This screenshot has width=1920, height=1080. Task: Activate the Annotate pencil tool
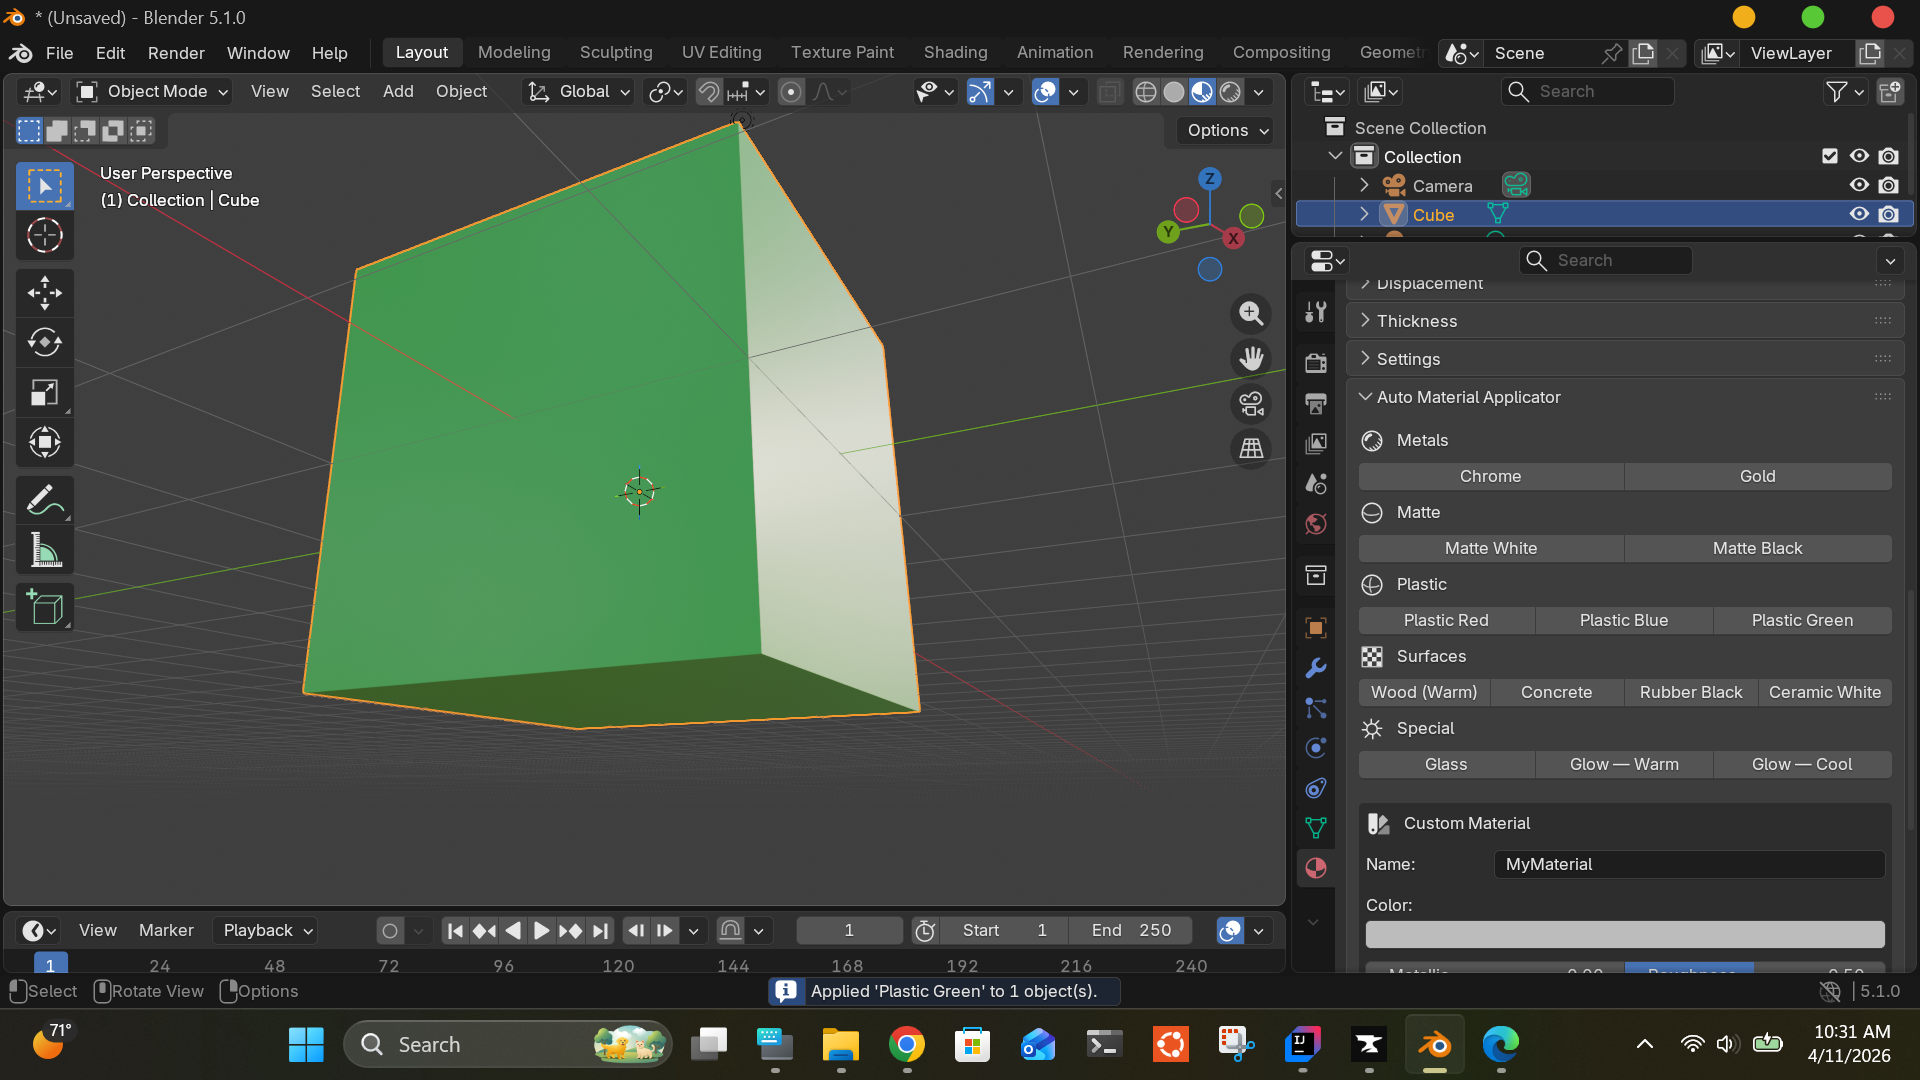click(44, 499)
